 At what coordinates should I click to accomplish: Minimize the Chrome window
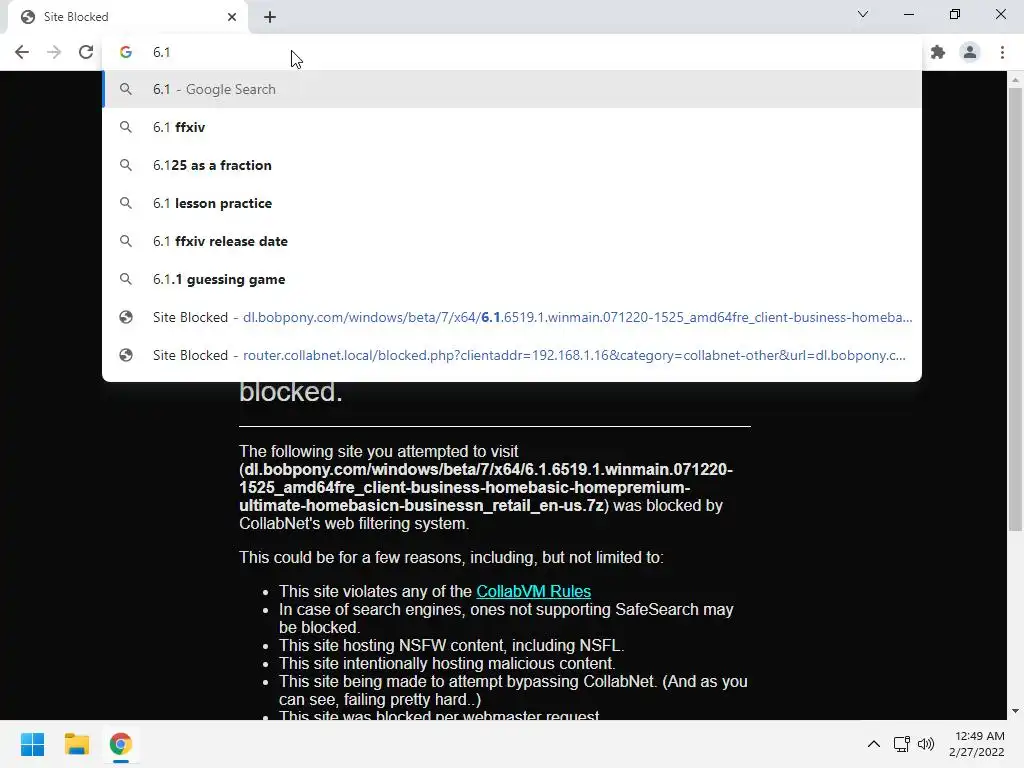tap(909, 14)
